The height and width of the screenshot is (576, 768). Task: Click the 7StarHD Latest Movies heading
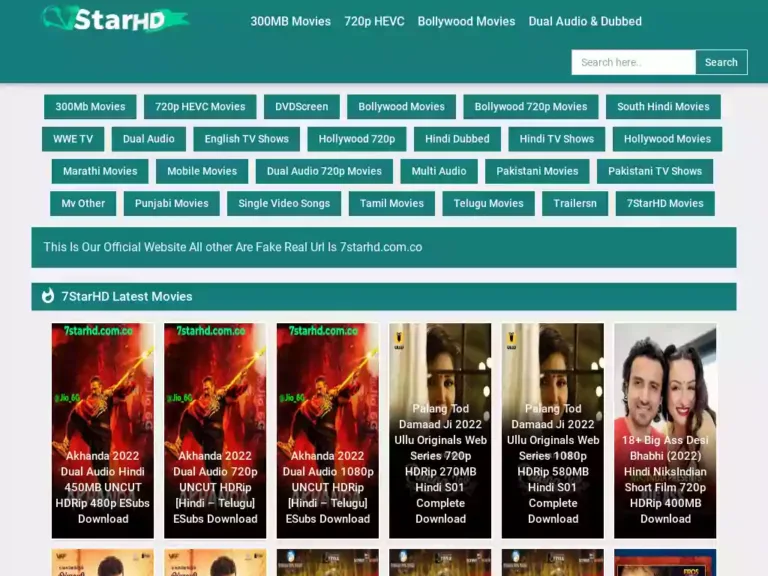coord(127,297)
